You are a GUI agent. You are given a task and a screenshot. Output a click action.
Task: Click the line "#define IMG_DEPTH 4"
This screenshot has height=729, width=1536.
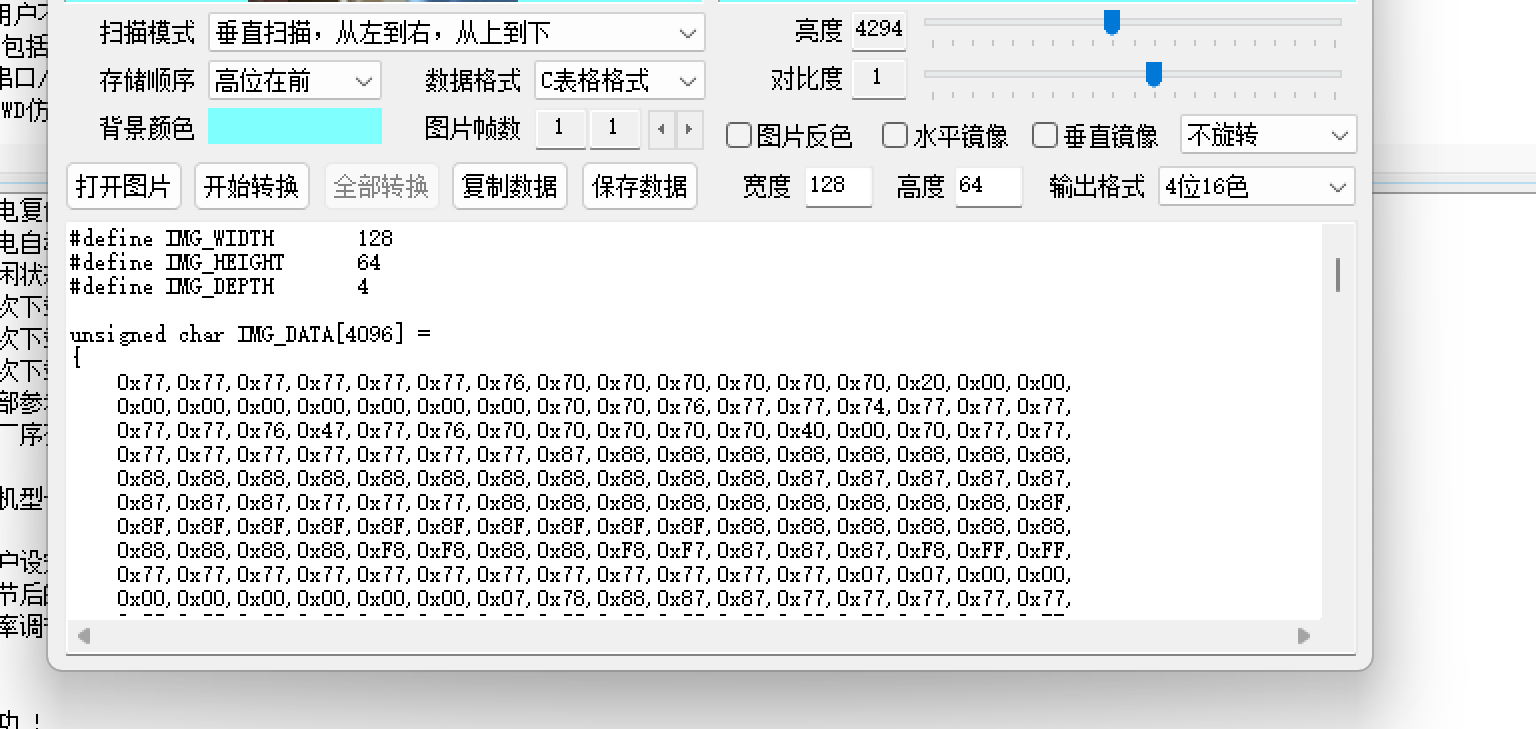[219, 287]
